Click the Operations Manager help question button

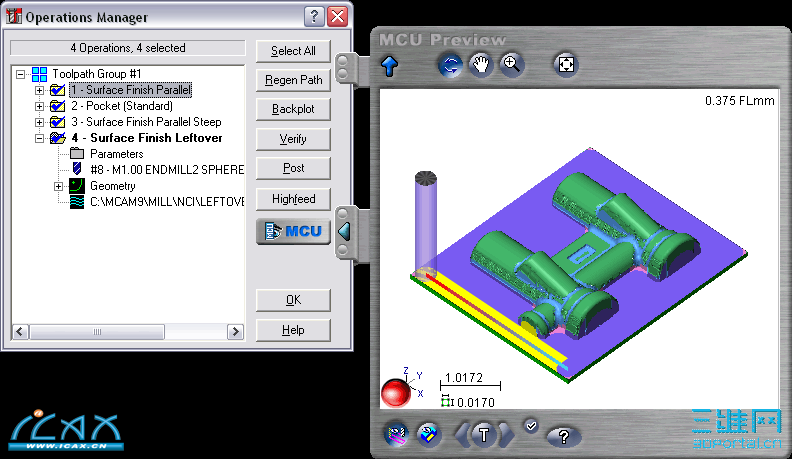(x=314, y=17)
